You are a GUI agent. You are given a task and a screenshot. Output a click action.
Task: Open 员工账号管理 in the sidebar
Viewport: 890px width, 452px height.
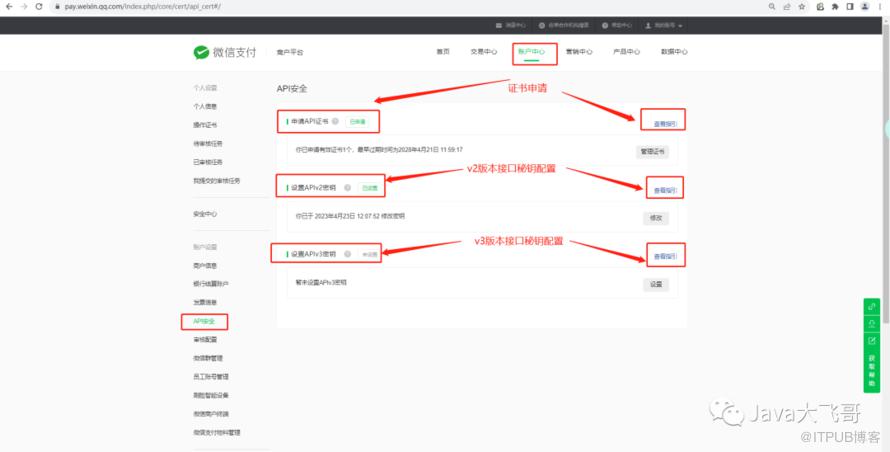point(211,376)
